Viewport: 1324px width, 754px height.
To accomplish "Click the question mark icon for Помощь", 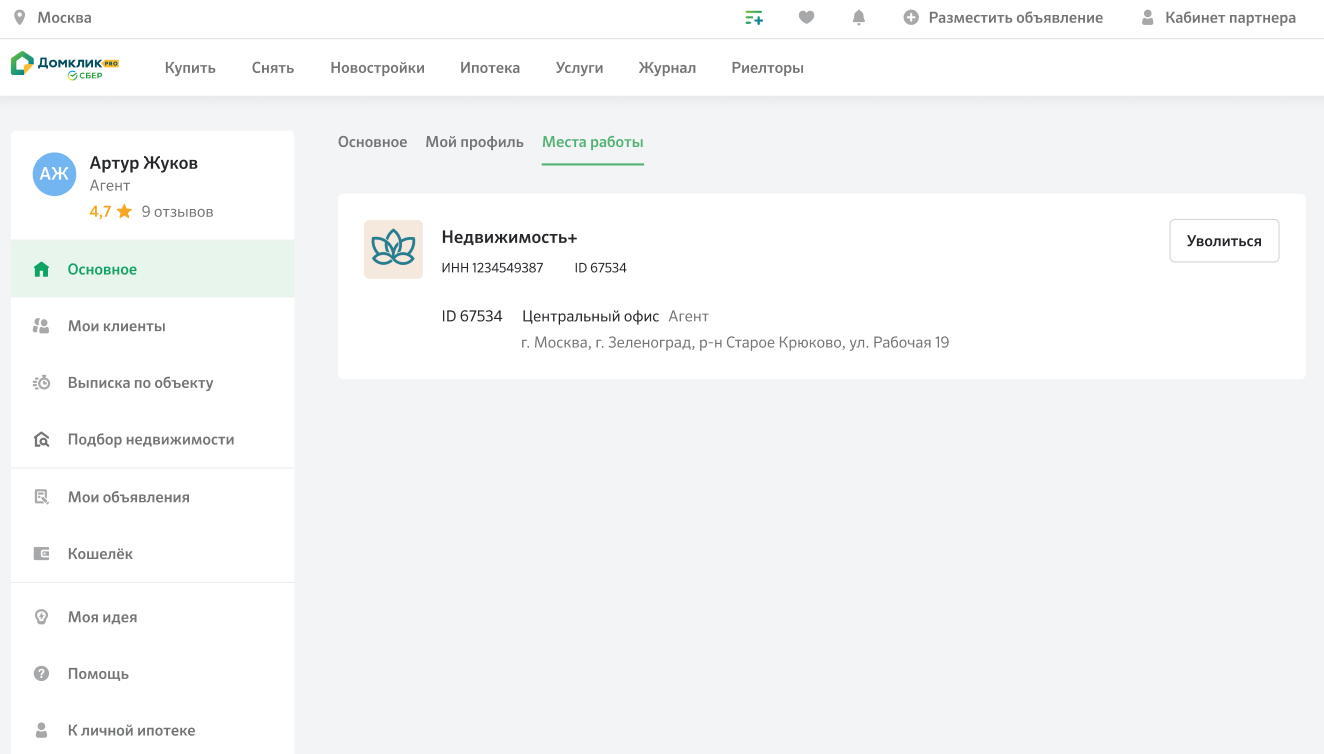I will click(x=41, y=674).
